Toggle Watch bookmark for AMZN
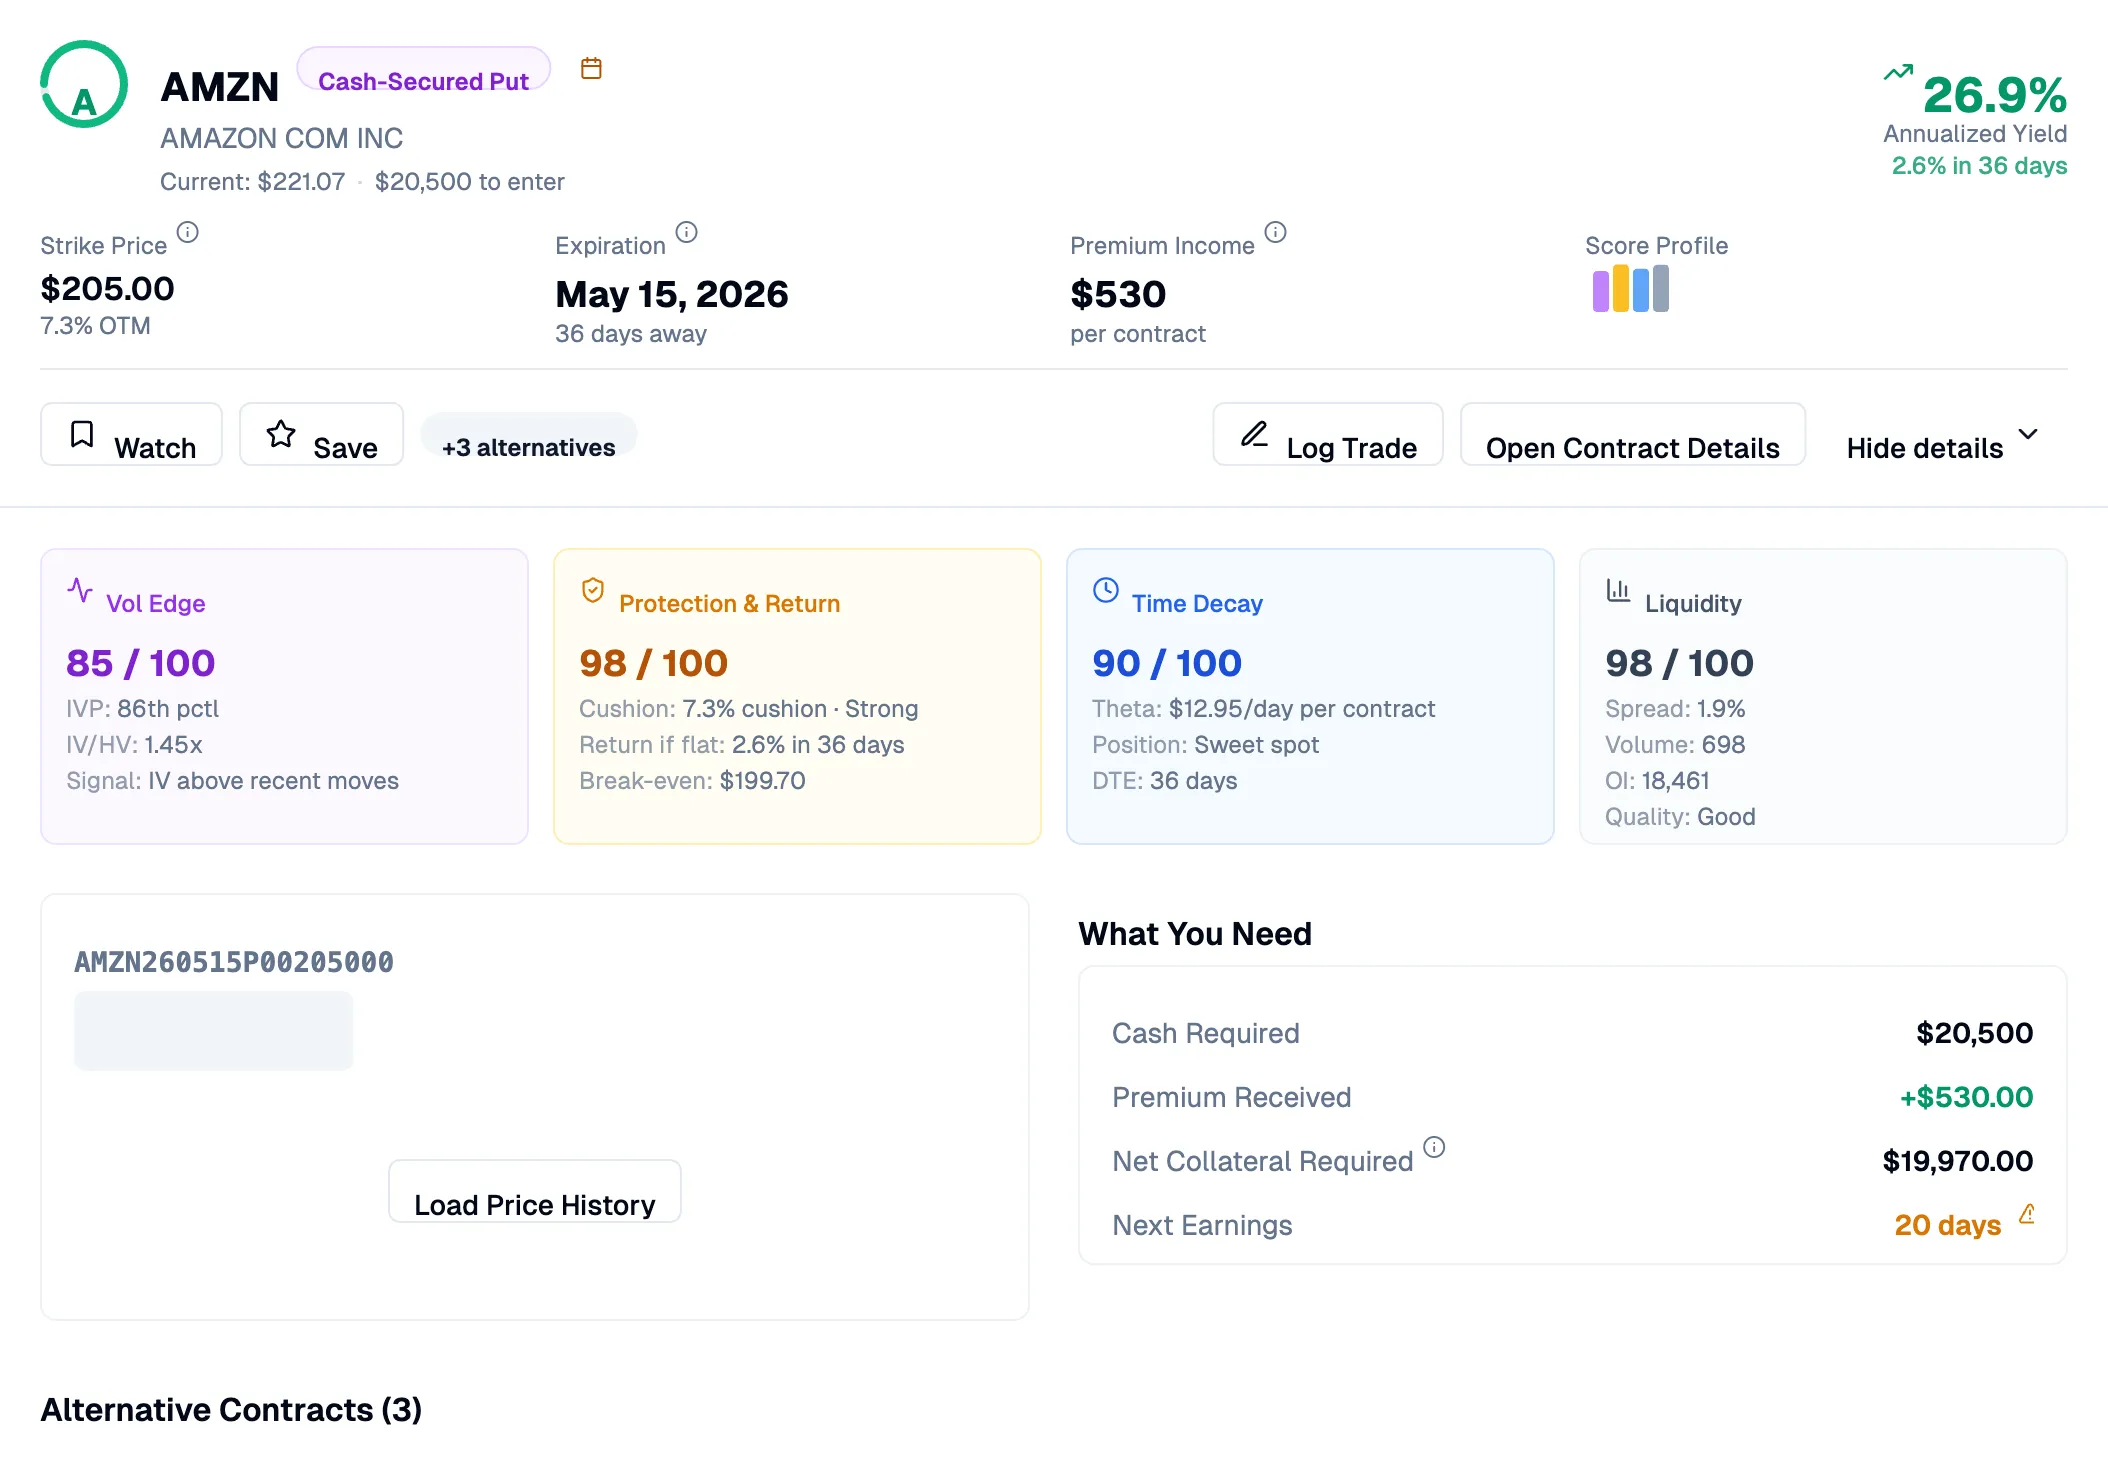Screen dimensions: 2108x1482 [x=131, y=434]
